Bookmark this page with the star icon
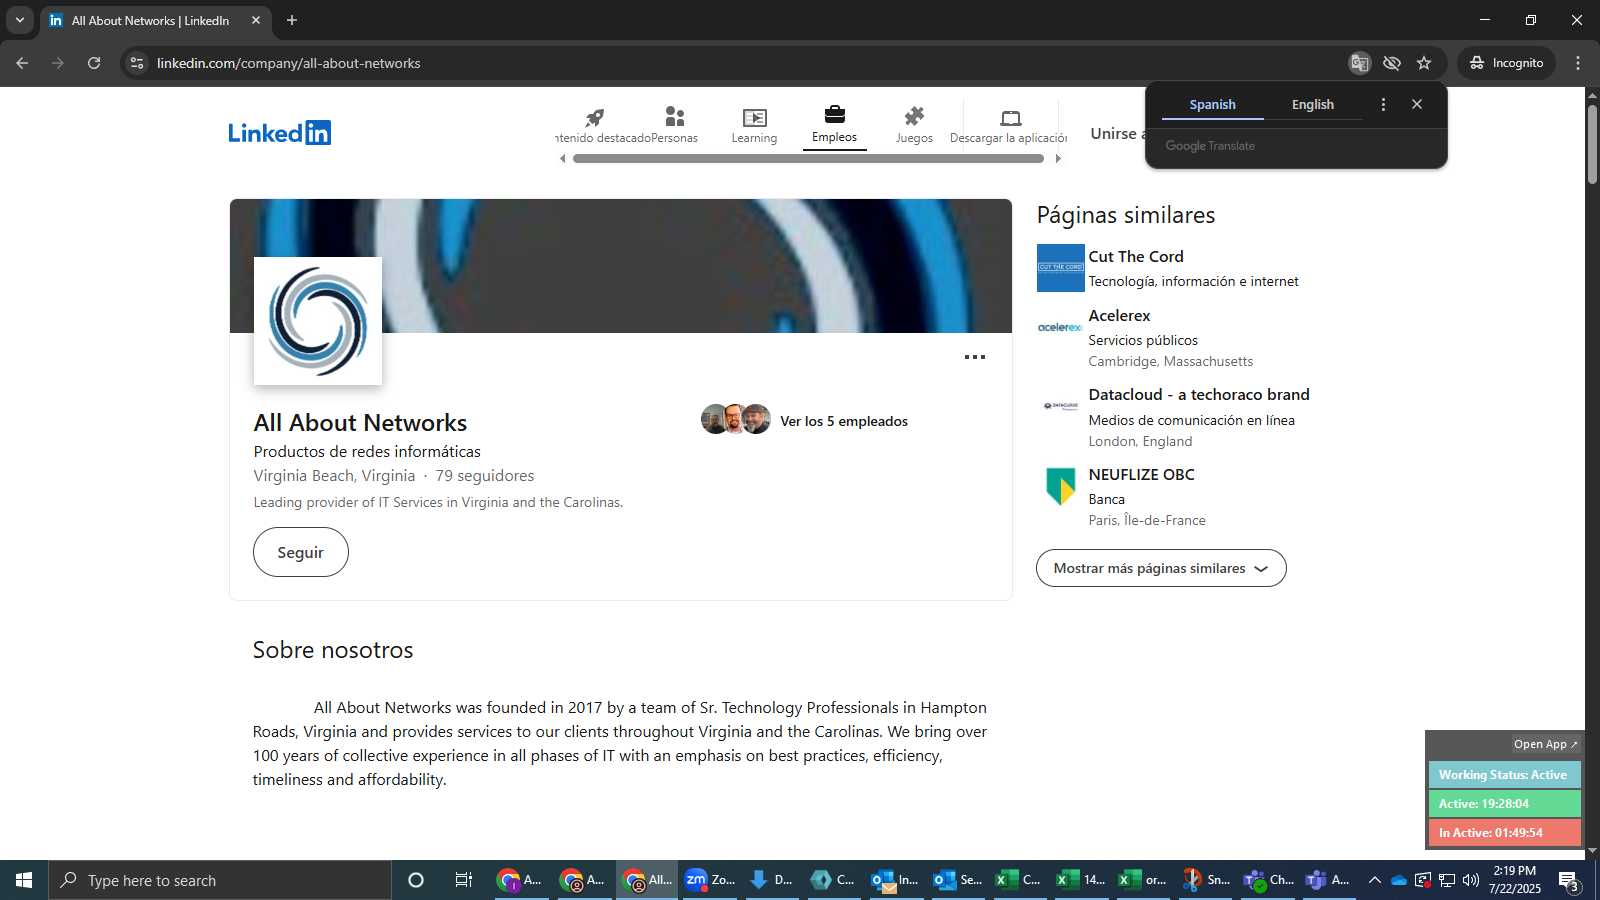This screenshot has width=1600, height=900. pyautogui.click(x=1424, y=63)
